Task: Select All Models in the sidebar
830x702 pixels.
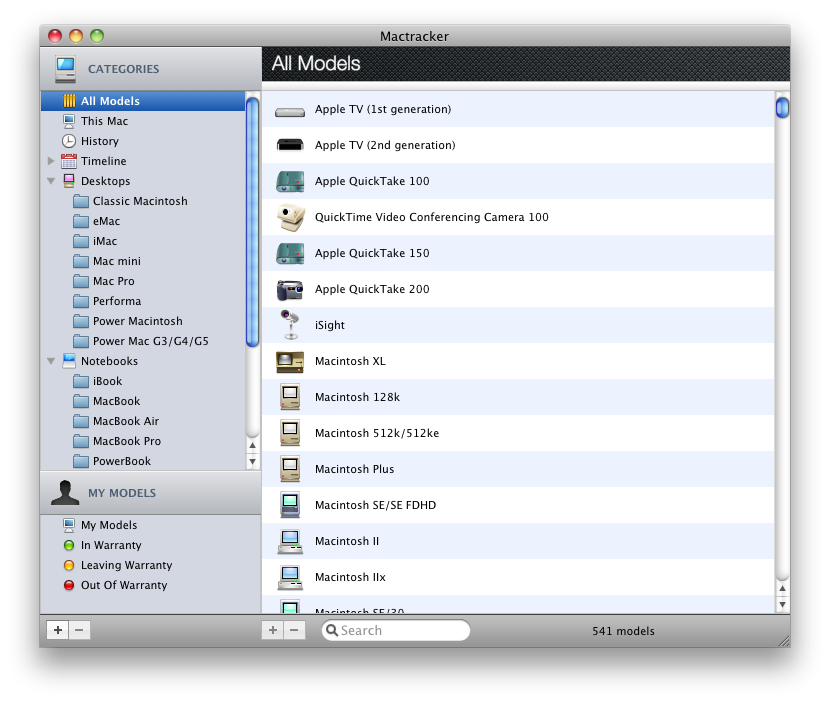Action: click(x=143, y=101)
